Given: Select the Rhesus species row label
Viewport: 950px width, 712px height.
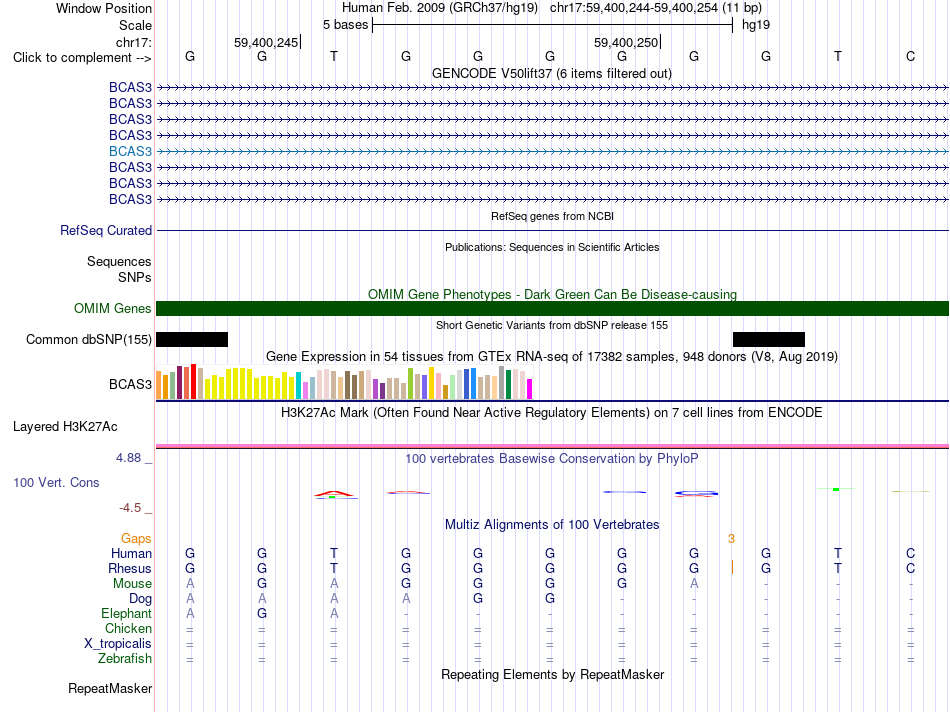Looking at the screenshot, I should click(130, 568).
